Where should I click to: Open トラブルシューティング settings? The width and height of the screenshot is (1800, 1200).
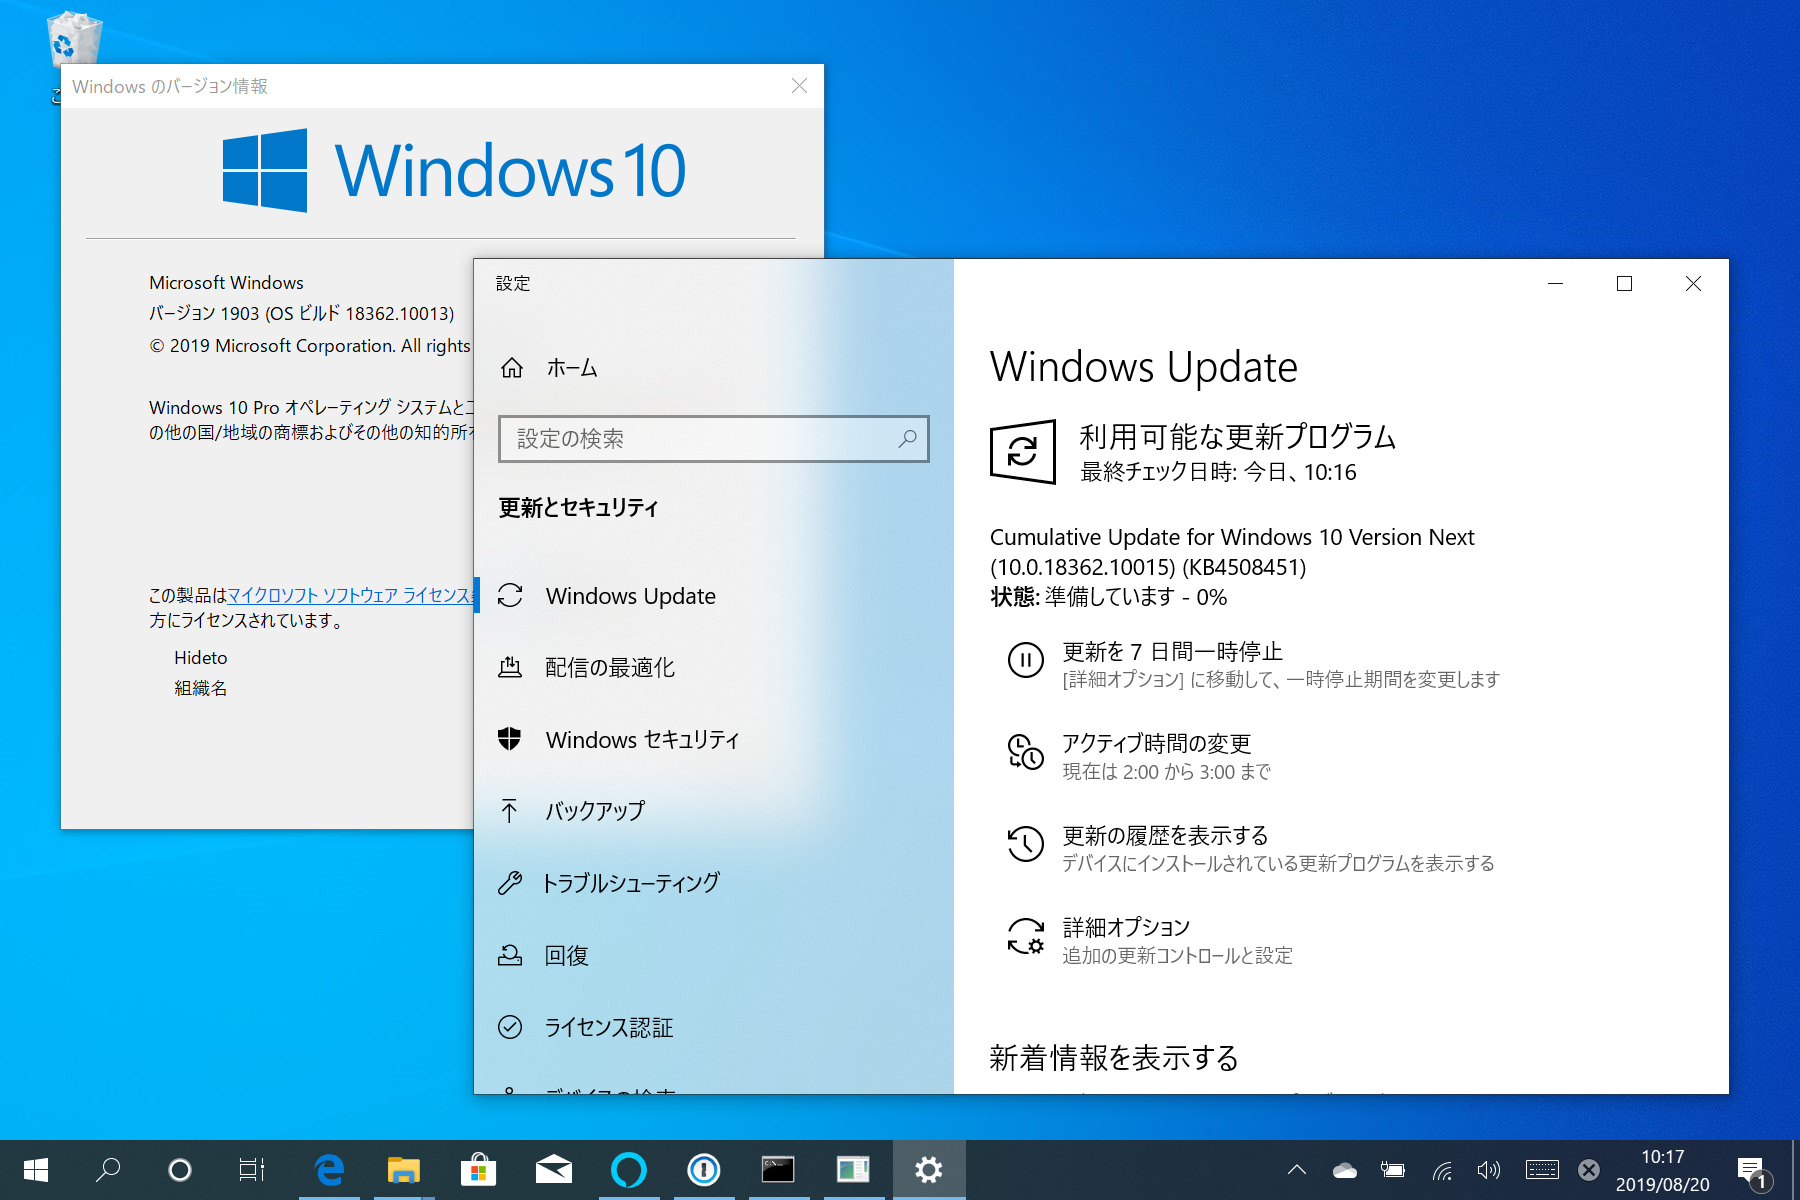point(631,883)
